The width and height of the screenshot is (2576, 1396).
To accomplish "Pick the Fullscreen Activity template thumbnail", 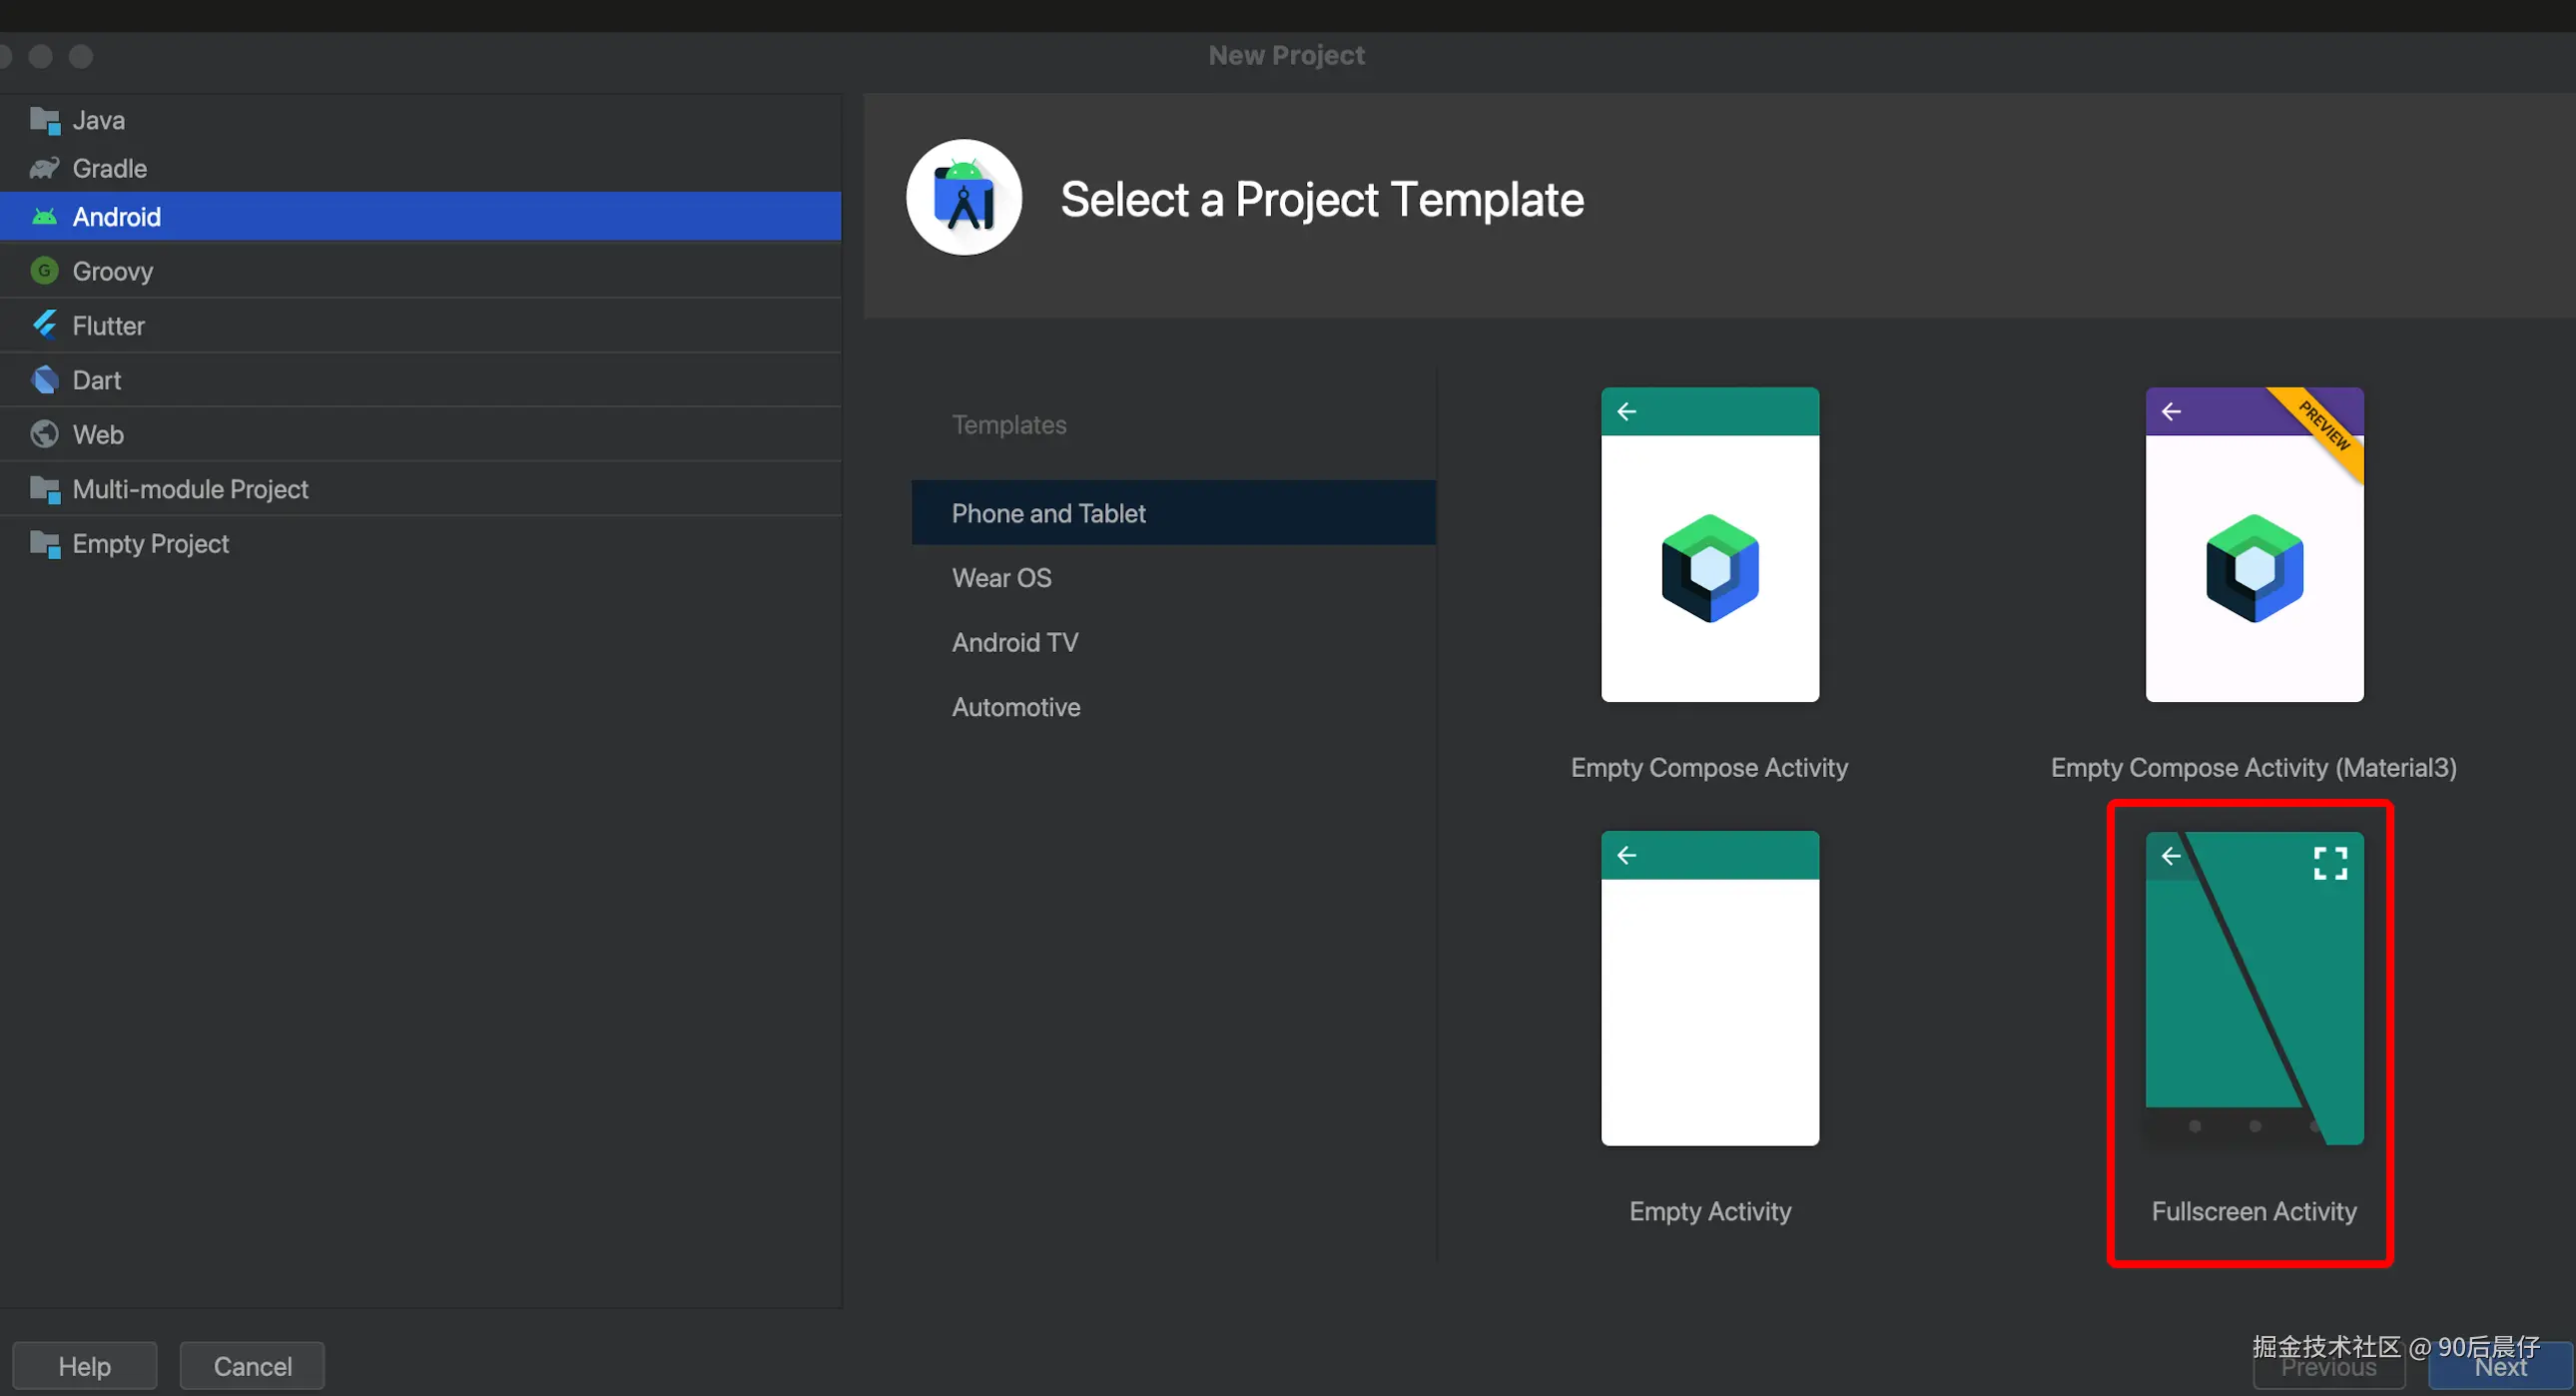I will [2253, 988].
